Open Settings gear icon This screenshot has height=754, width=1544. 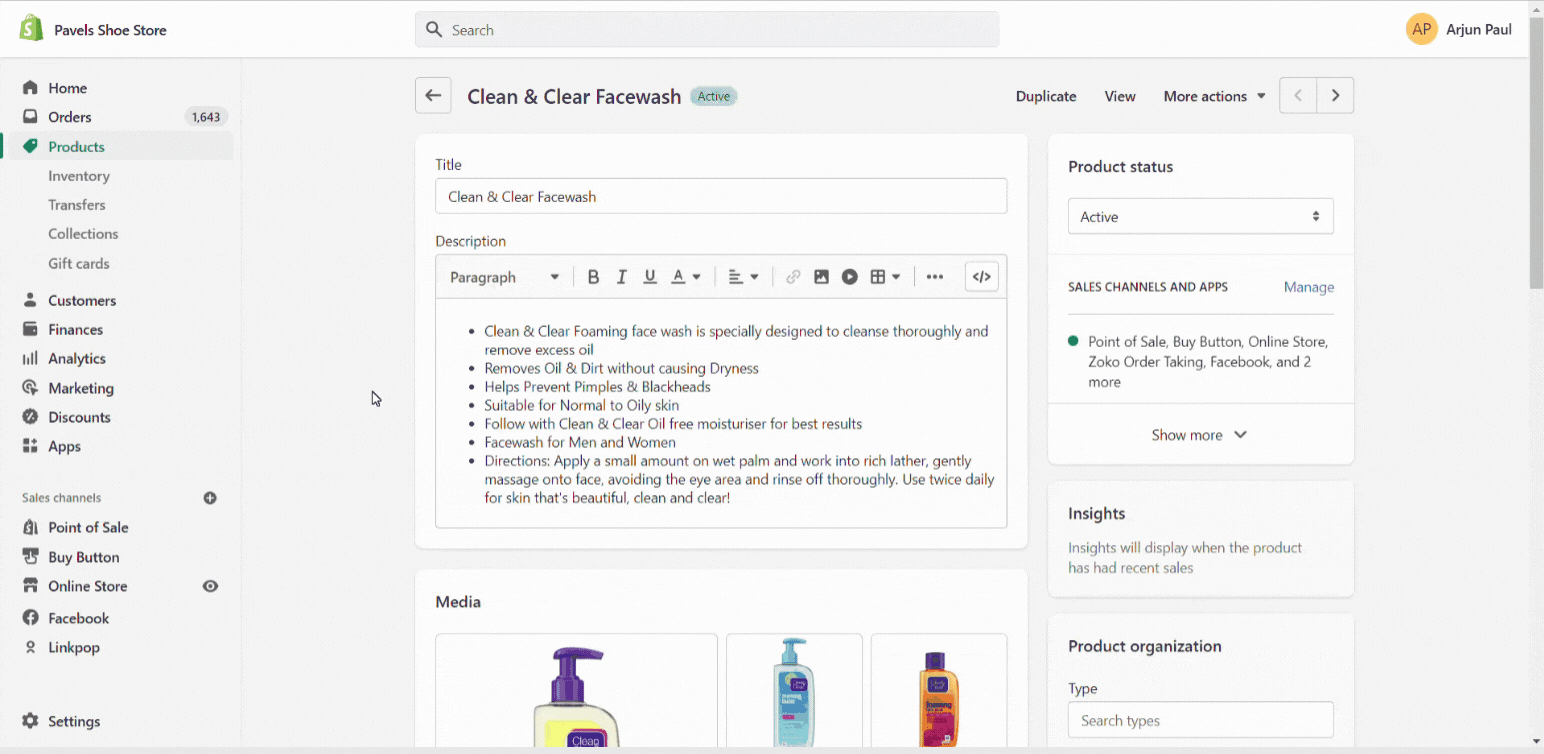(30, 721)
